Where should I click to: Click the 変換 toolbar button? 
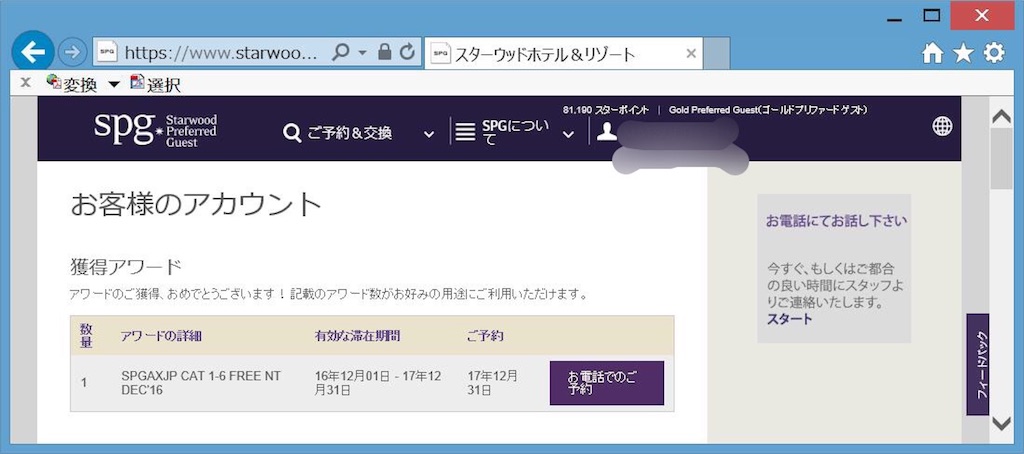tap(72, 84)
